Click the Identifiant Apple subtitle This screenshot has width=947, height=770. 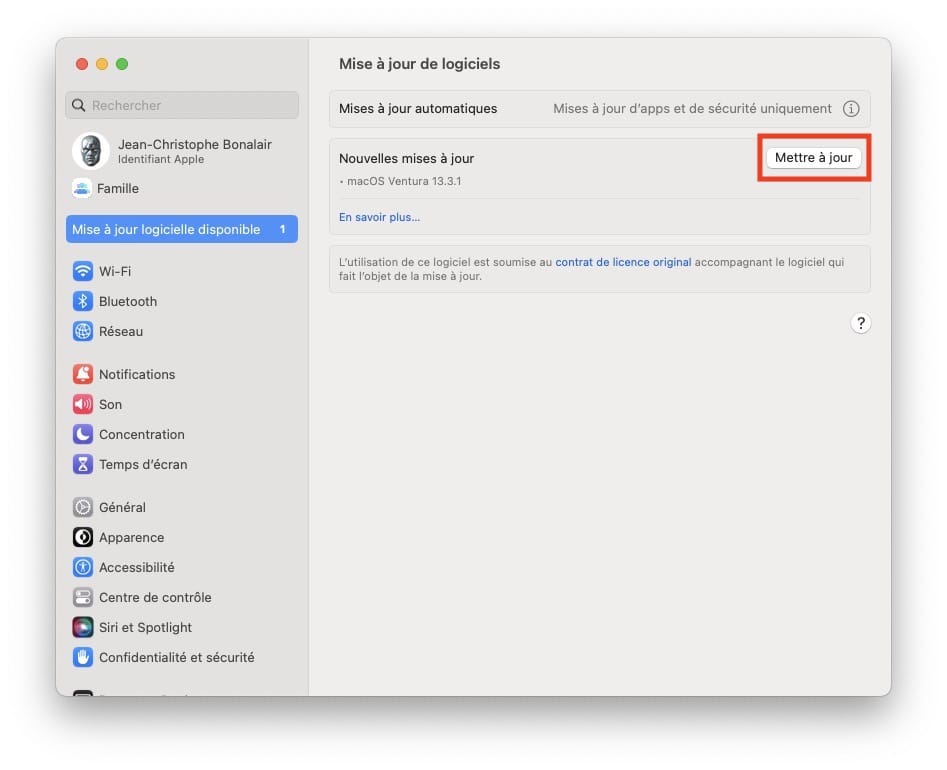pyautogui.click(x=161, y=159)
